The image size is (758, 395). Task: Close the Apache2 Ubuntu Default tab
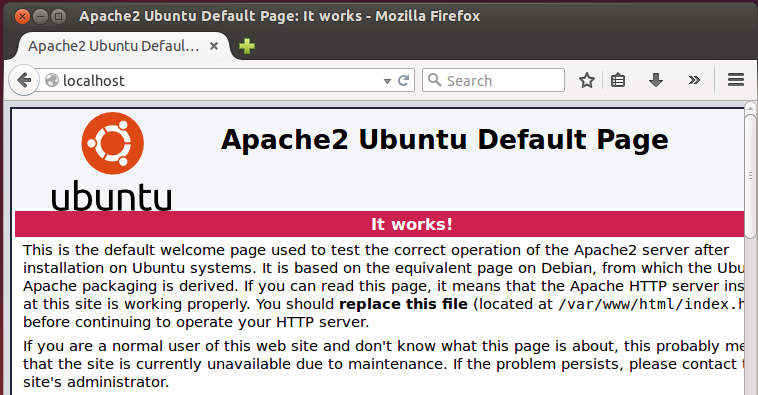[214, 46]
